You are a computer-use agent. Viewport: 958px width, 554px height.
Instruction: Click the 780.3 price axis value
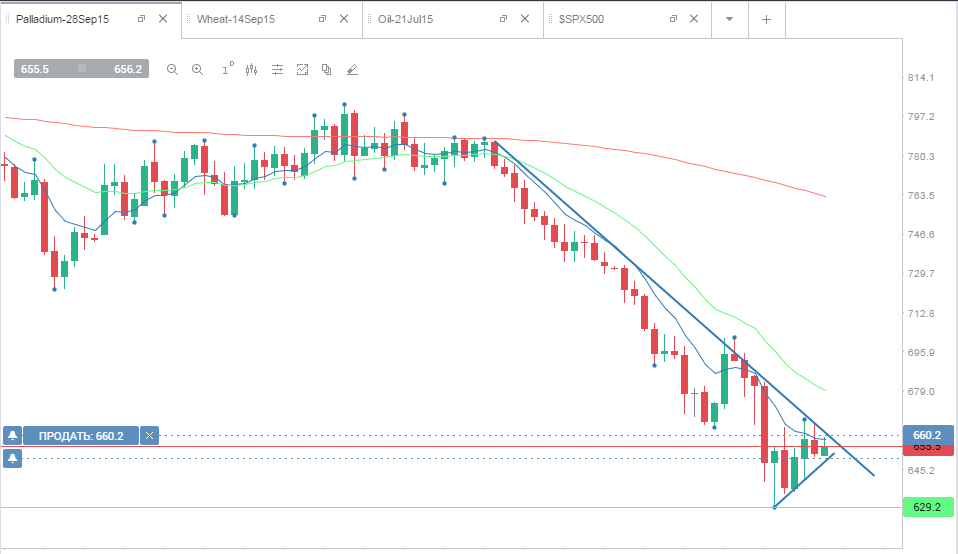point(921,156)
